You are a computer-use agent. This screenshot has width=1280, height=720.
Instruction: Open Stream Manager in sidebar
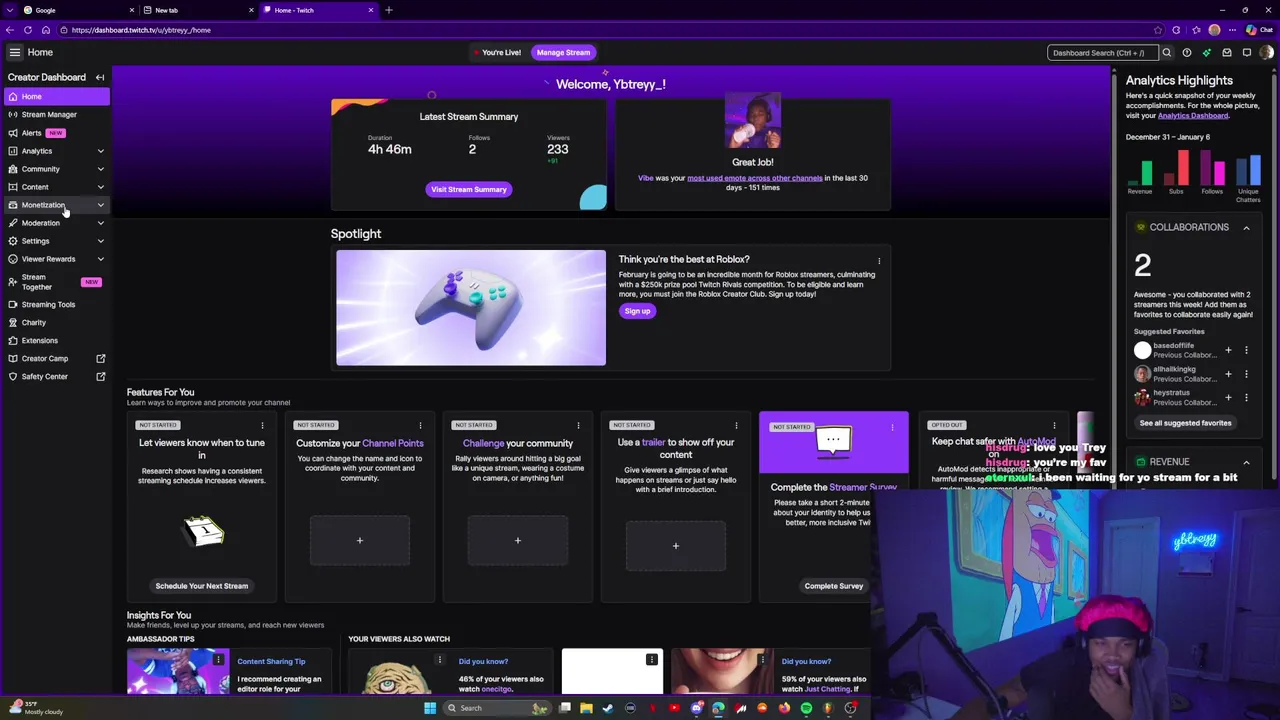tap(56, 115)
